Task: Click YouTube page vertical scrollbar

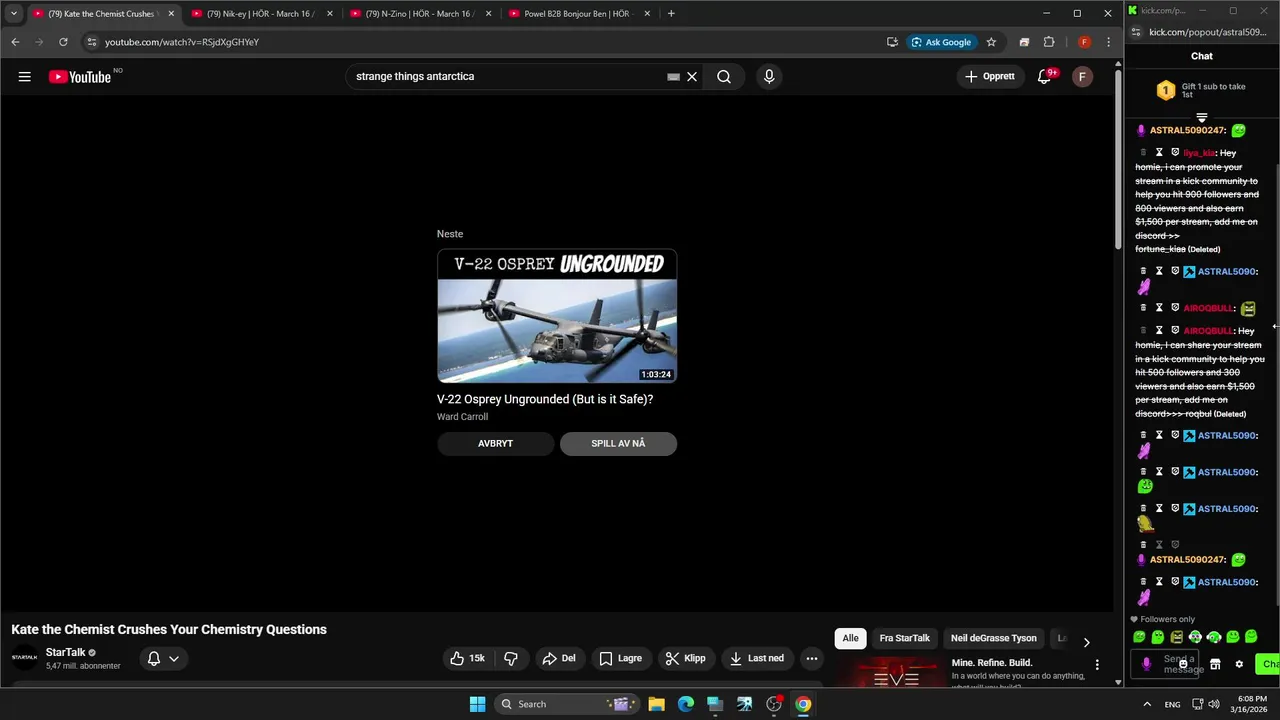Action: coord(1118,160)
